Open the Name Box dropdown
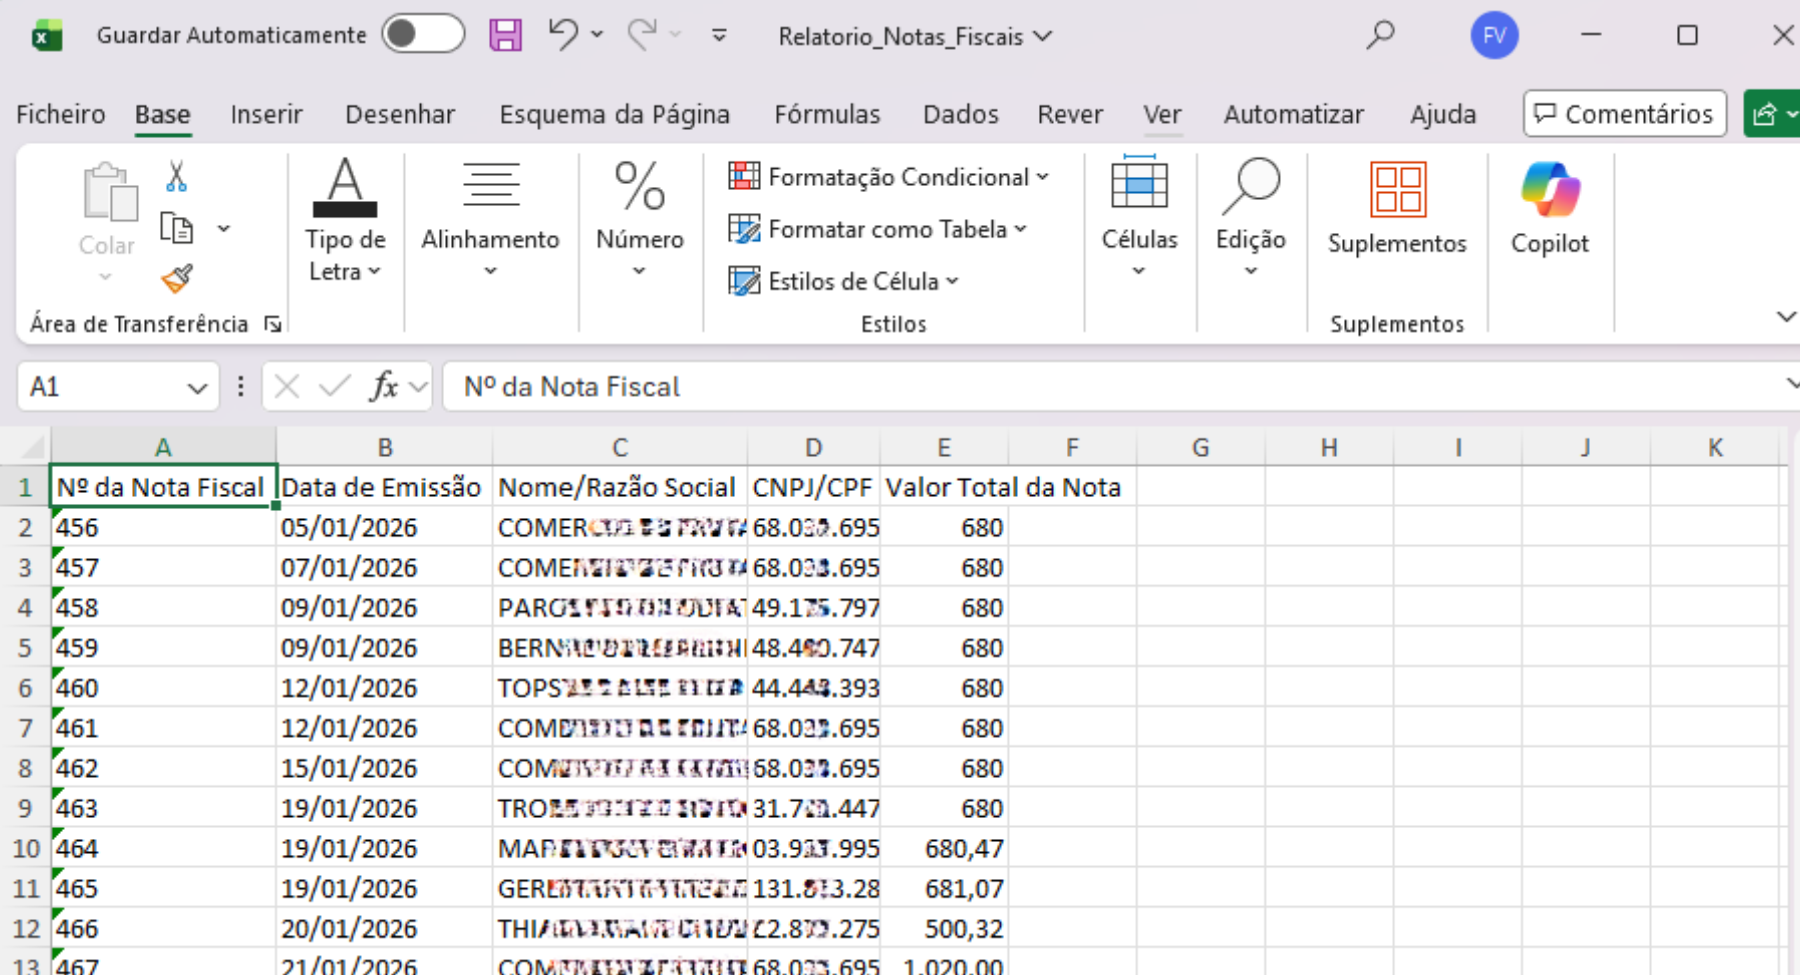 pyautogui.click(x=196, y=387)
